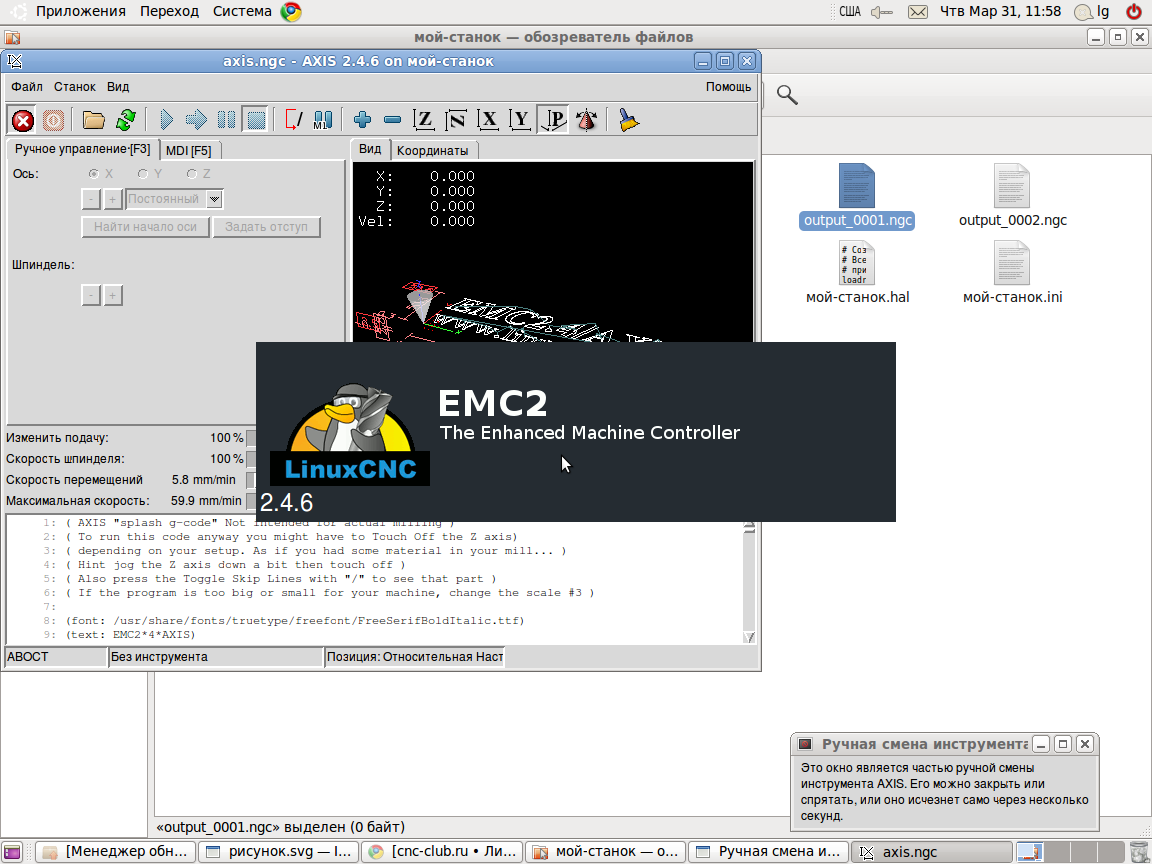Clear live plot with the brush icon
This screenshot has height=864, width=1152.
[627, 120]
